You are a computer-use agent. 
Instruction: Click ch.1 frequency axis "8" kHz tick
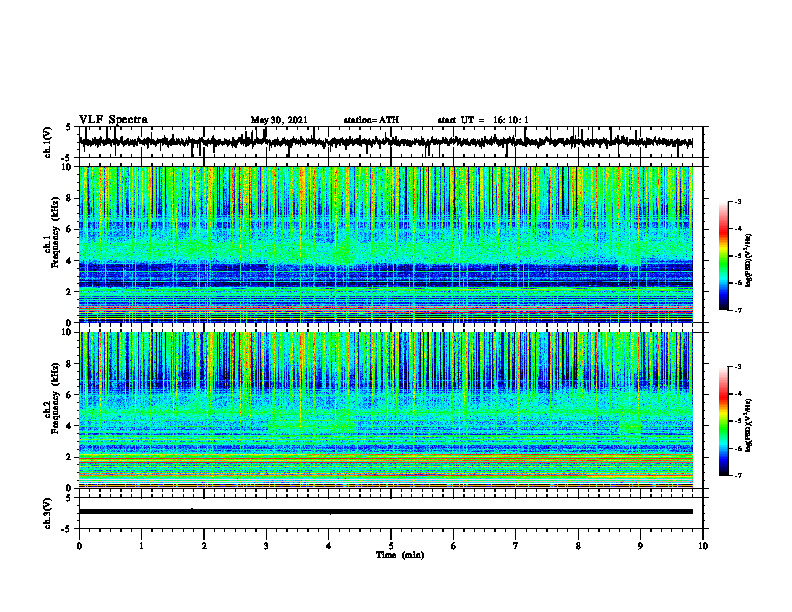[x=71, y=198]
